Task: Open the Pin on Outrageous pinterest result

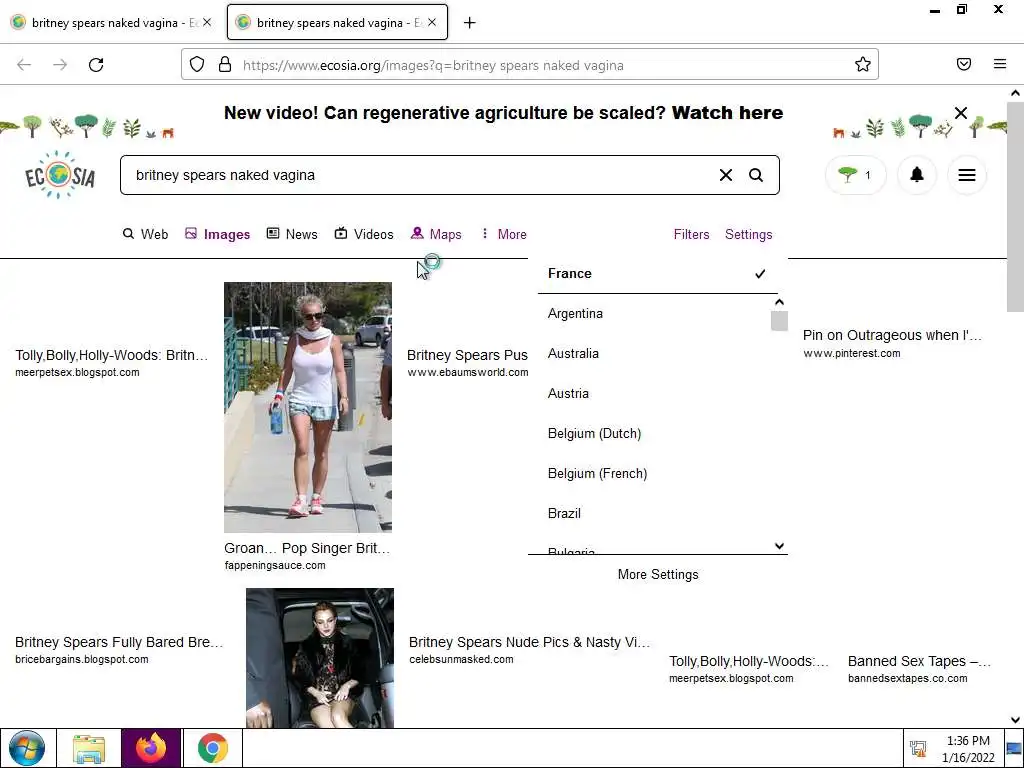Action: click(x=892, y=335)
